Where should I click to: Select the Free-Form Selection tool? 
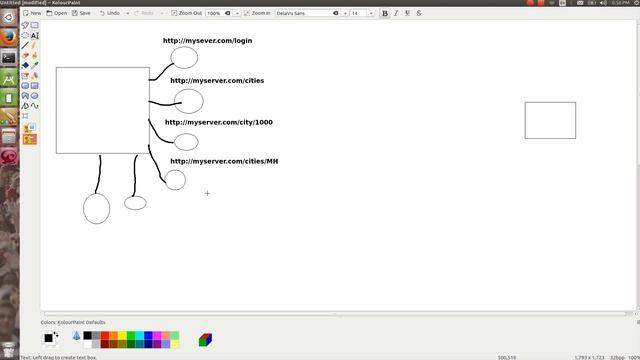25,25
